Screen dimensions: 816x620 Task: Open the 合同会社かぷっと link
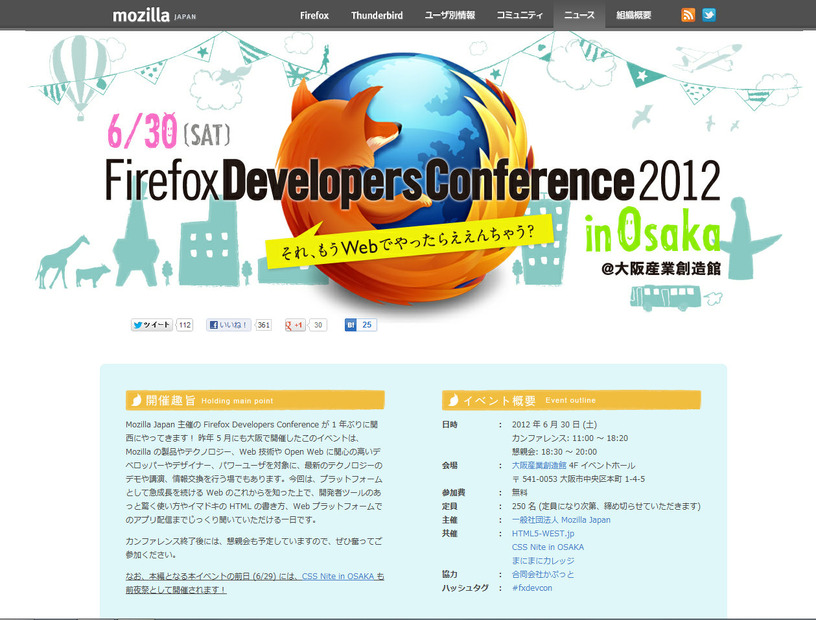[x=543, y=574]
